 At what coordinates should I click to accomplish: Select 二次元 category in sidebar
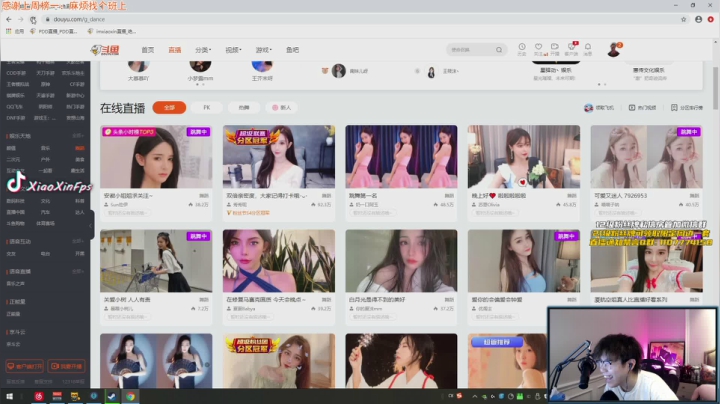(x=13, y=159)
